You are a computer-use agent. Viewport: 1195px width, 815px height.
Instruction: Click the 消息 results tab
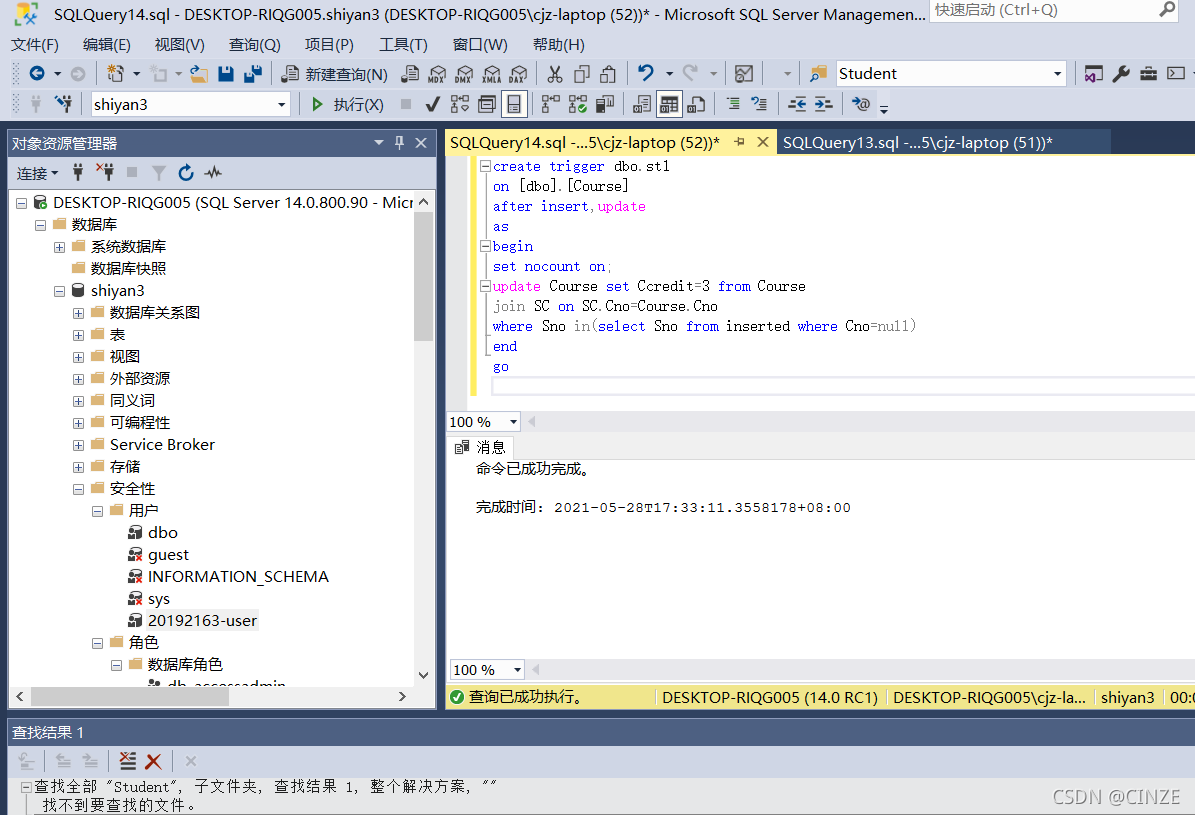point(481,447)
